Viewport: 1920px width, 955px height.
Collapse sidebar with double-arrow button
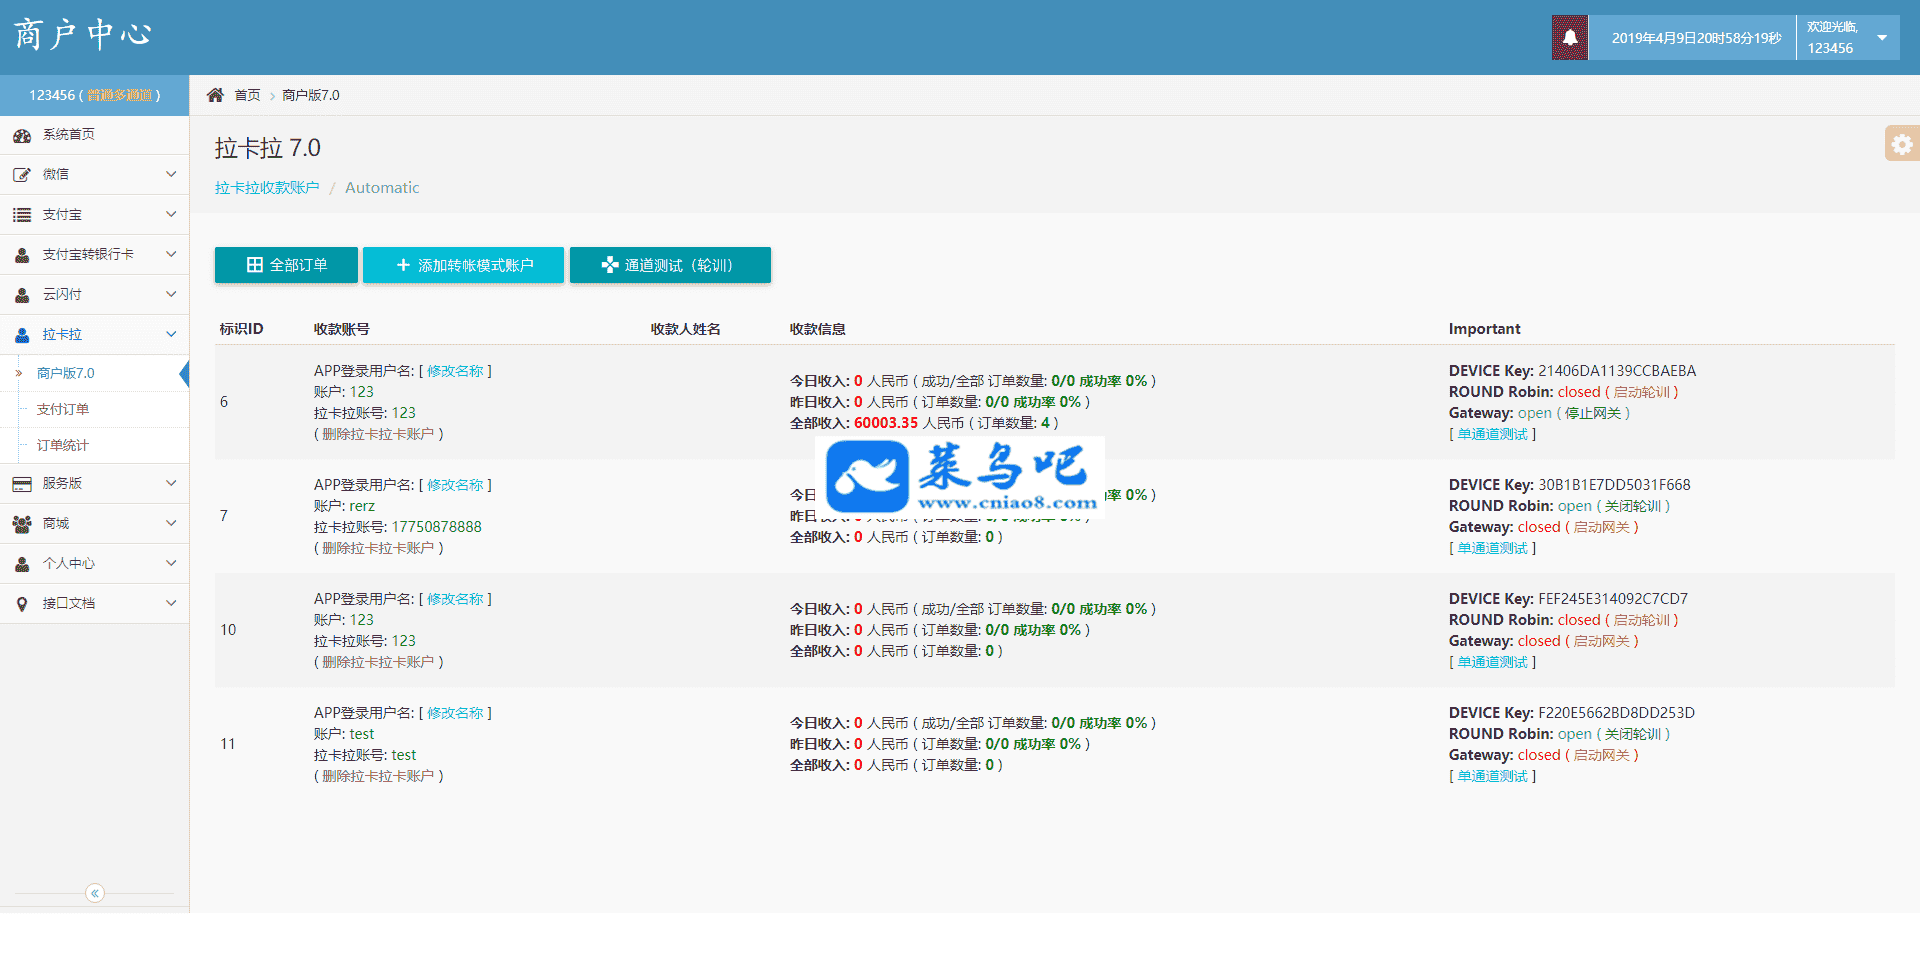(x=95, y=893)
